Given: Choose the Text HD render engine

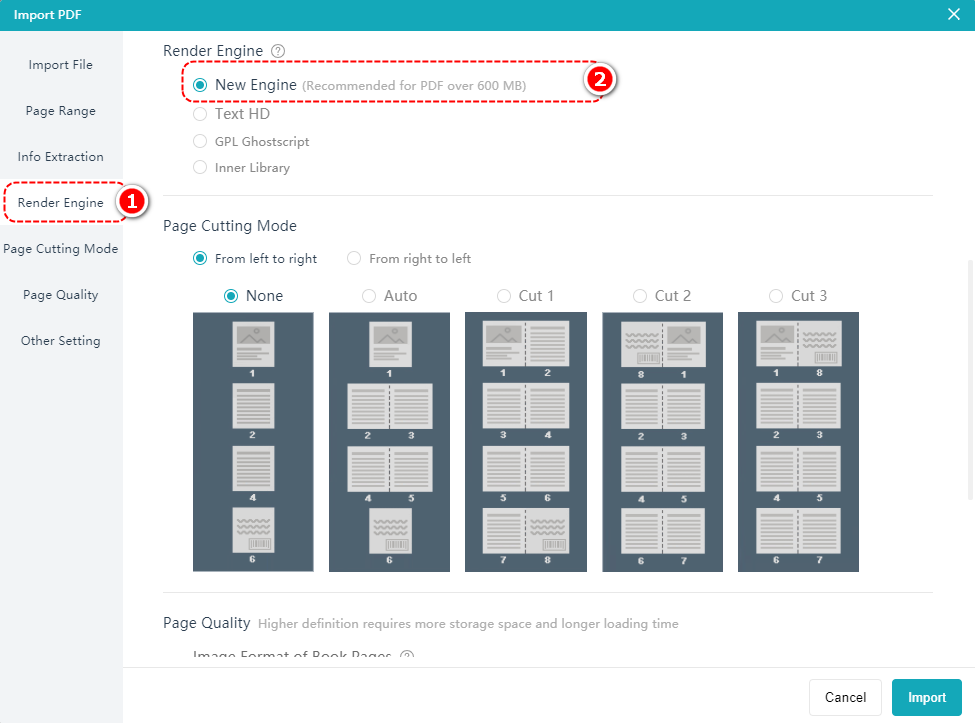Looking at the screenshot, I should [201, 114].
